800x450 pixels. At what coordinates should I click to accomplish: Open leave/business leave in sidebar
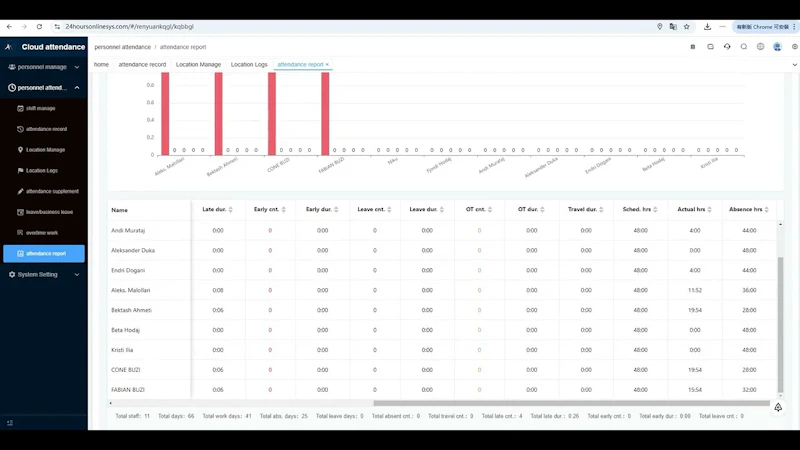click(x=43, y=212)
